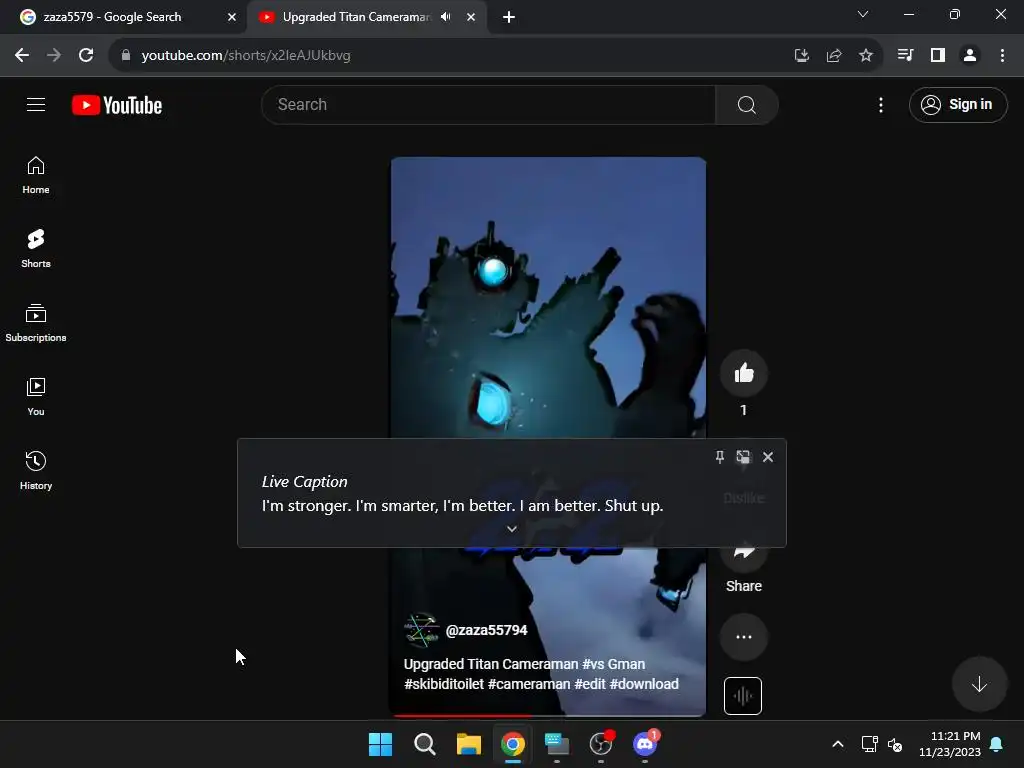This screenshot has height=768, width=1024.
Task: Expand the Live Caption box chevron
Action: click(512, 528)
